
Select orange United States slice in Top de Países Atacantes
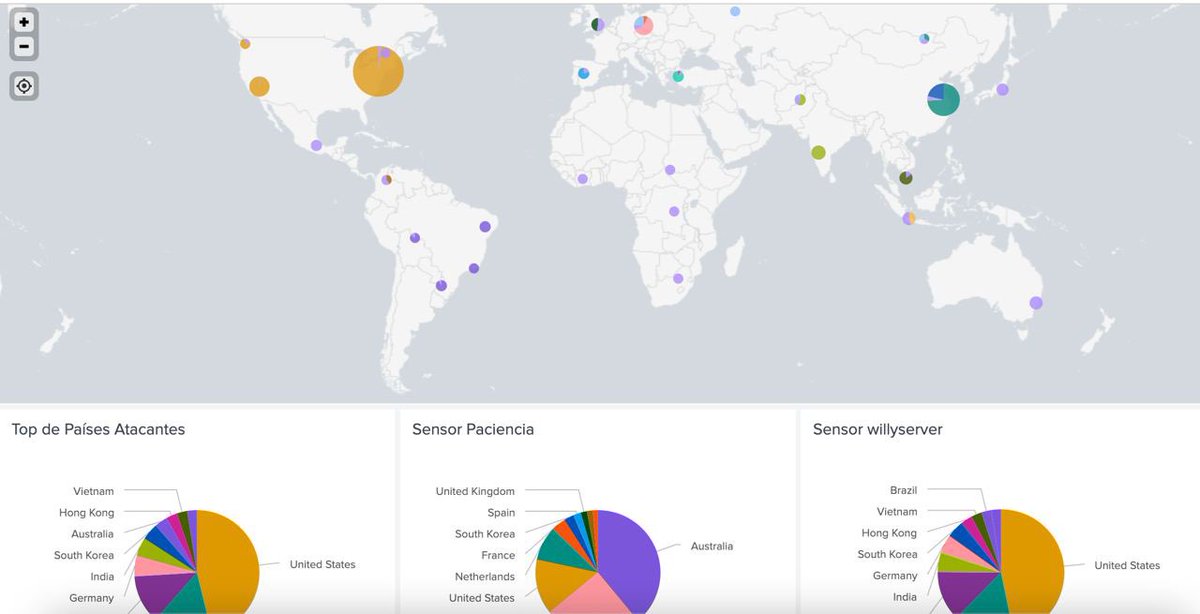coord(230,560)
